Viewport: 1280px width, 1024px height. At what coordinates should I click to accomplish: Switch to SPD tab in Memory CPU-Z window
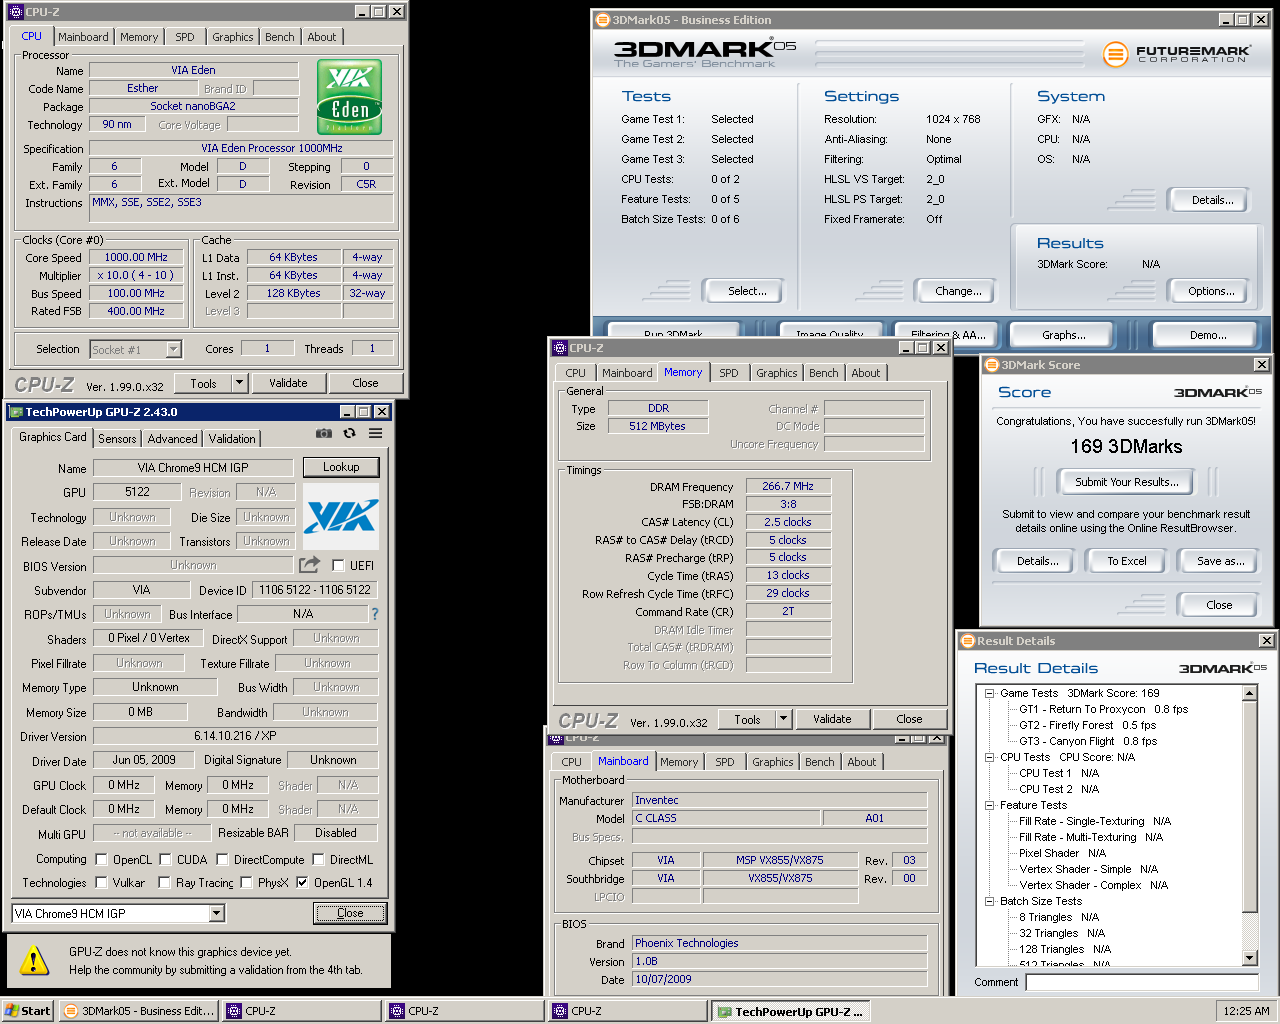tap(729, 373)
